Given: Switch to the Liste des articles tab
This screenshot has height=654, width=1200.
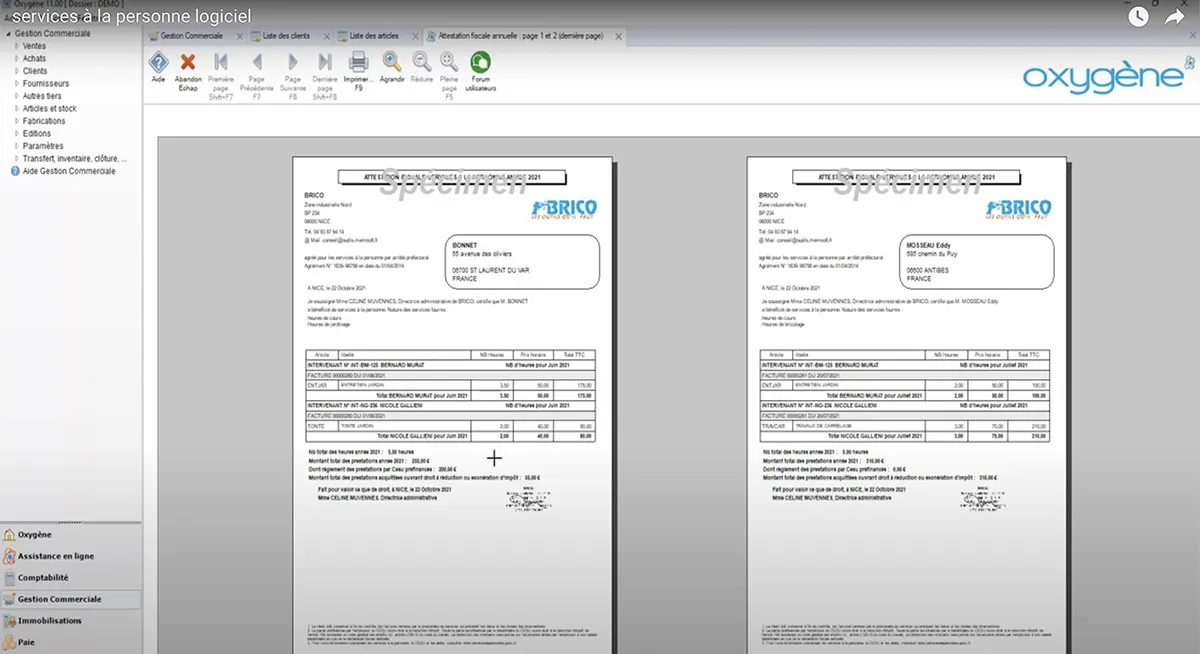Looking at the screenshot, I should click(372, 36).
